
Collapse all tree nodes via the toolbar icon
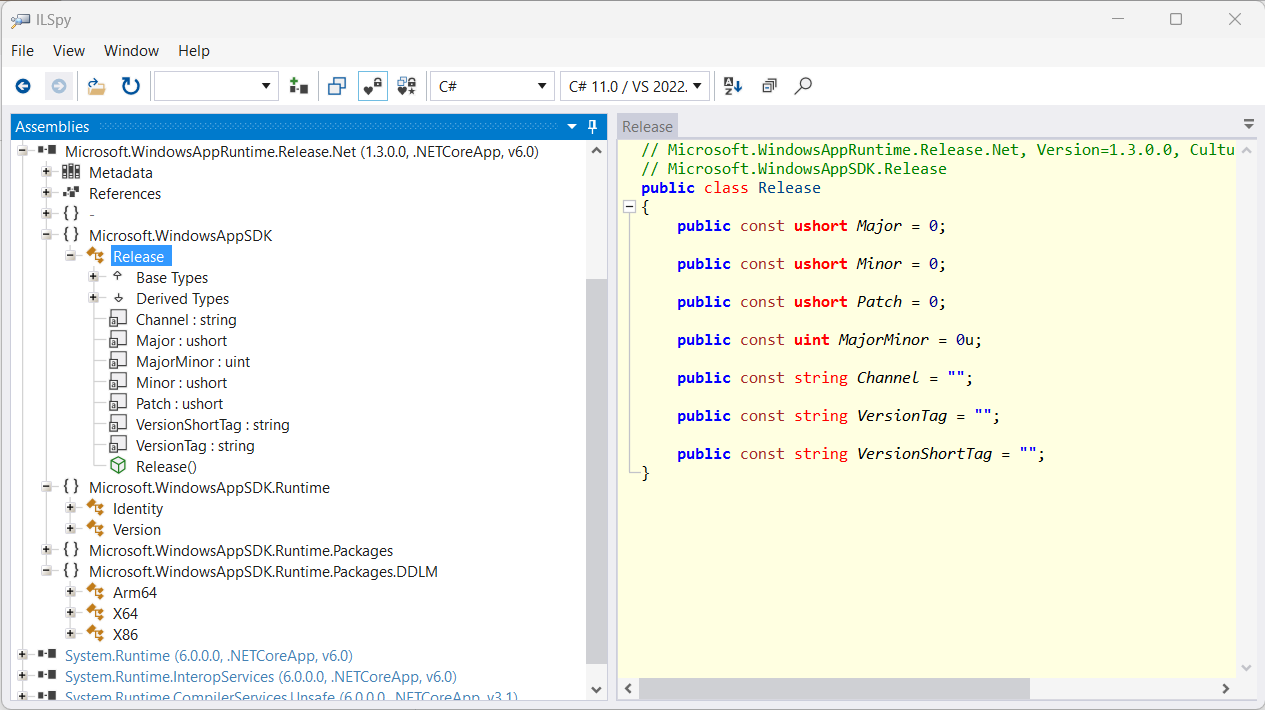pos(768,86)
